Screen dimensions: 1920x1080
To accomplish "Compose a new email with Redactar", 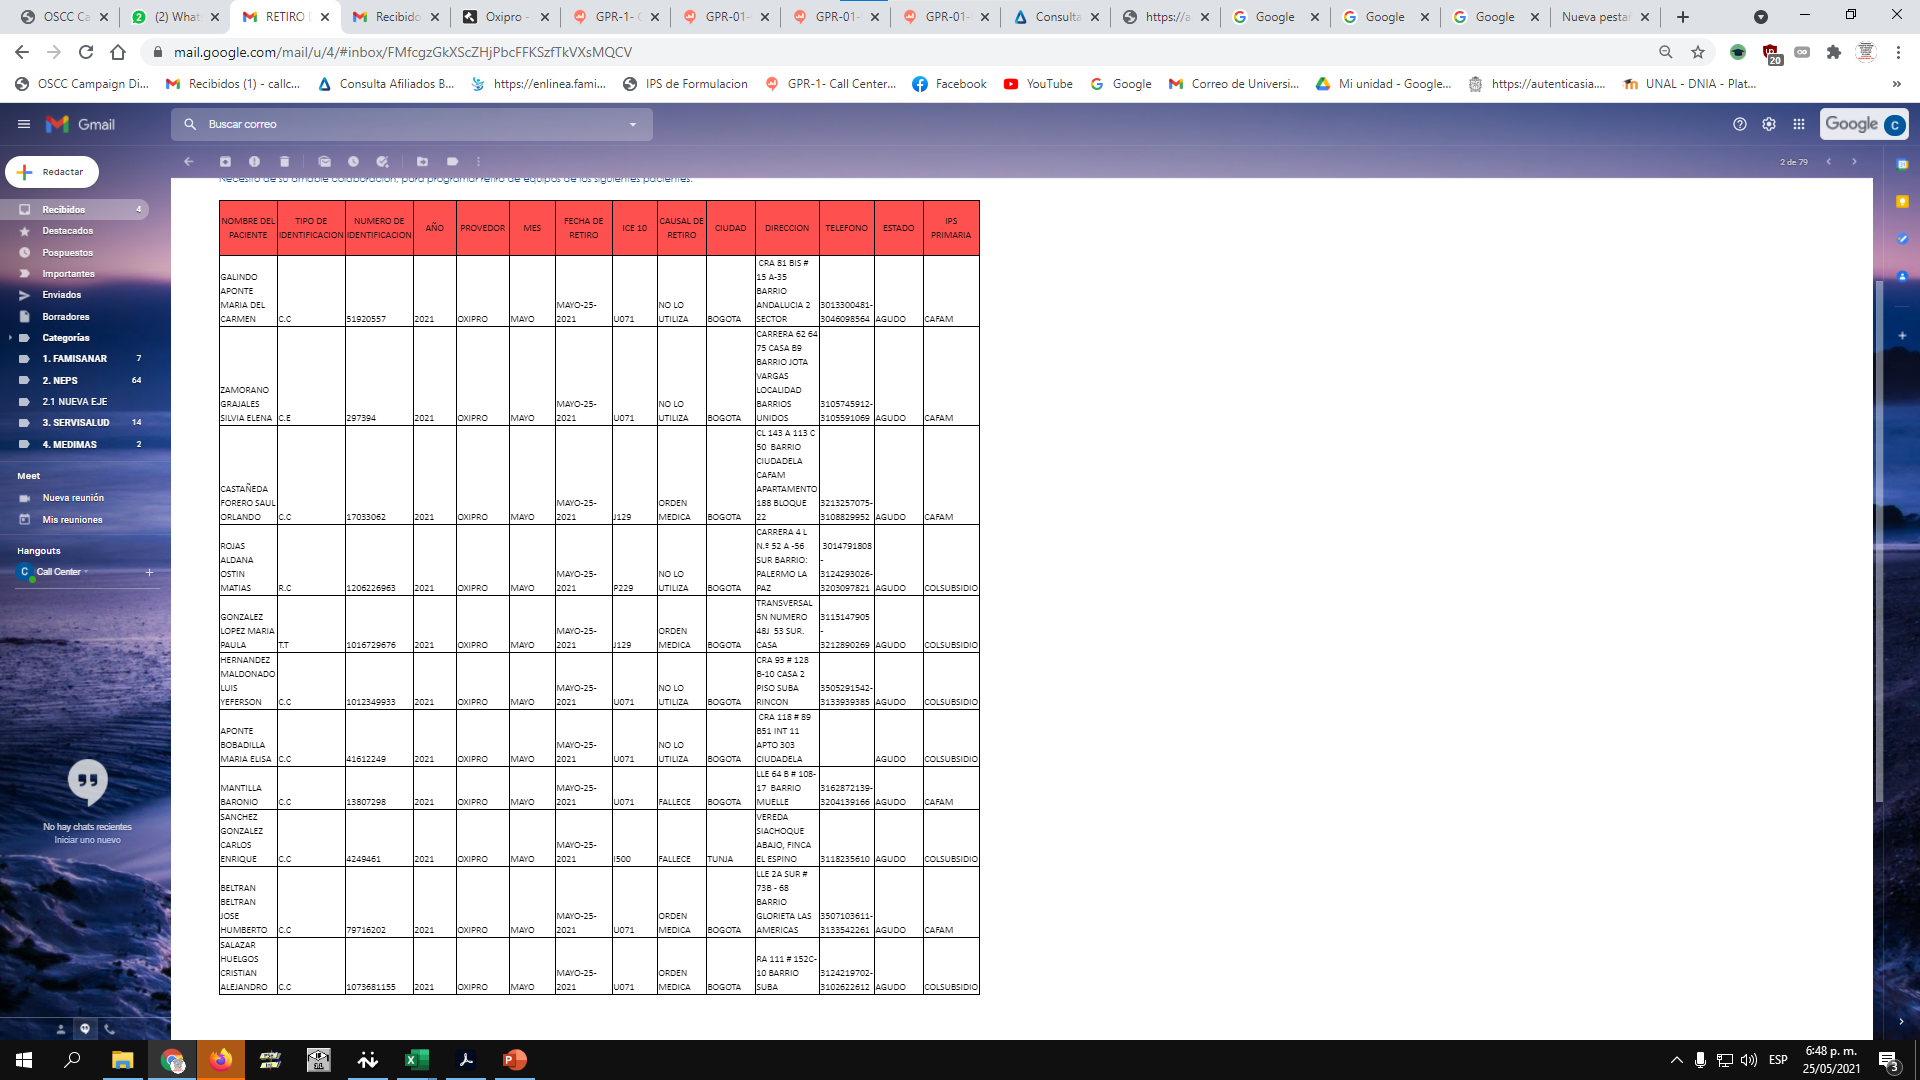I will (x=52, y=172).
